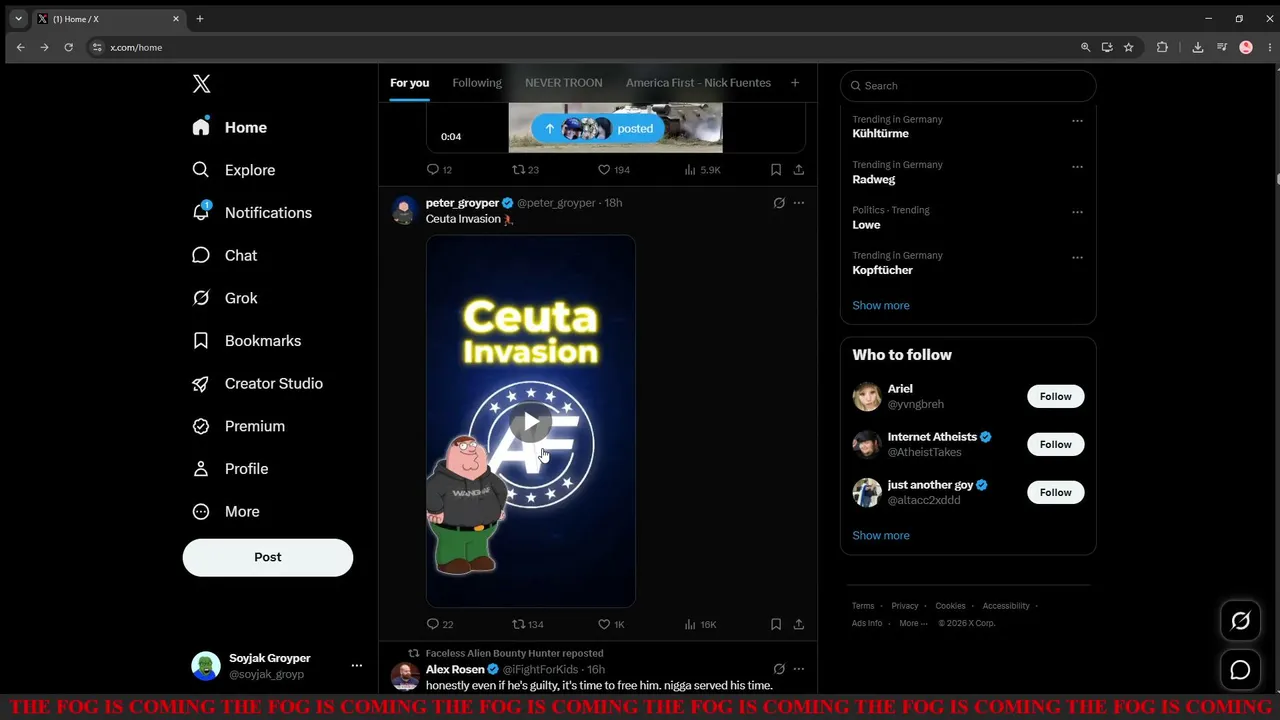Image resolution: width=1280 pixels, height=720 pixels.
Task: Reload the page in Chrome
Action: (x=68, y=47)
